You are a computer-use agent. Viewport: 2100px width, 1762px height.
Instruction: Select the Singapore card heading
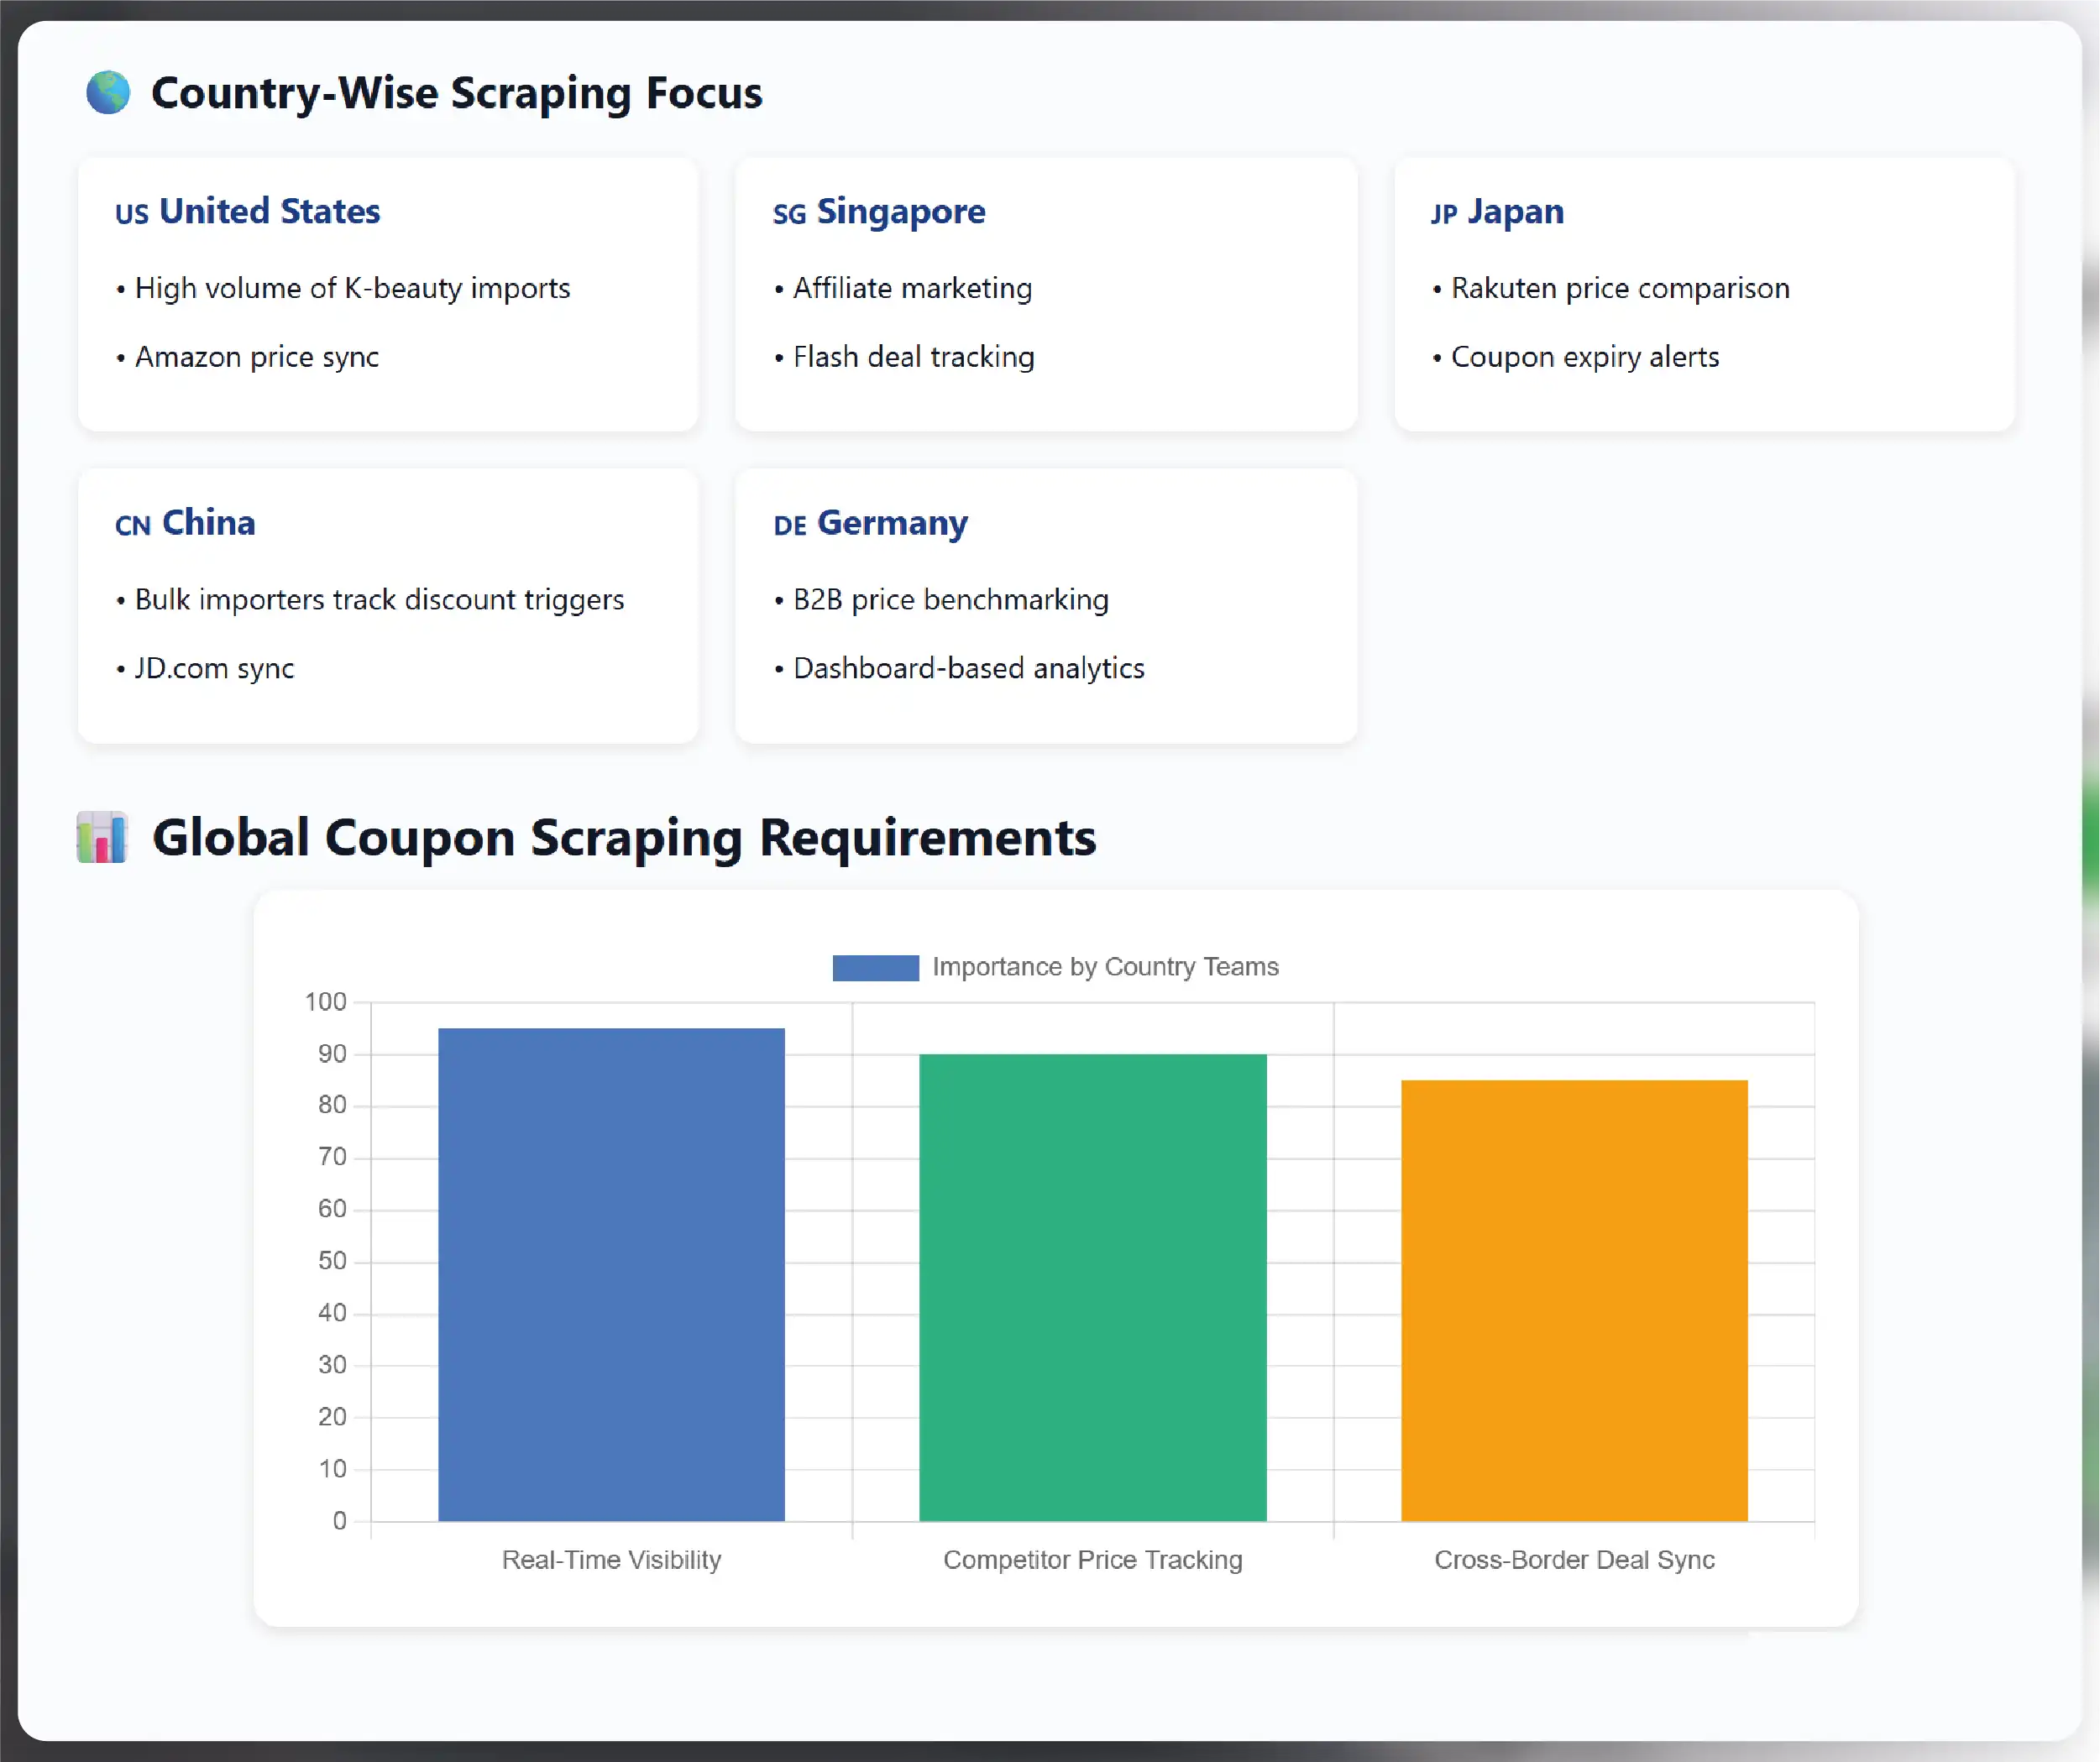pos(900,211)
